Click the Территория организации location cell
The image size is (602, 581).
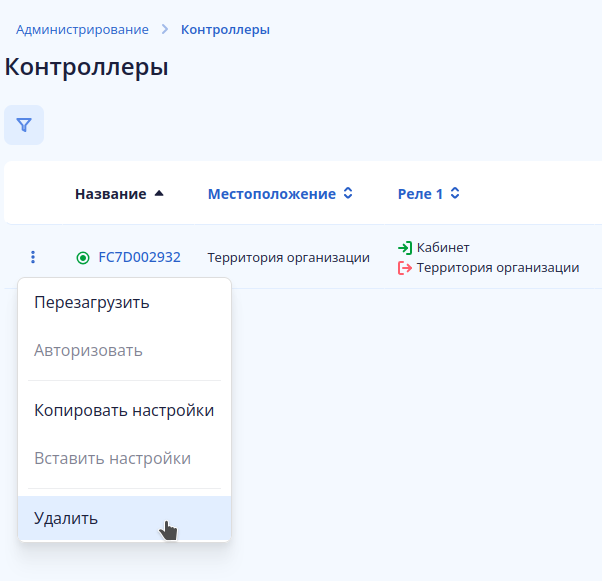[288, 257]
